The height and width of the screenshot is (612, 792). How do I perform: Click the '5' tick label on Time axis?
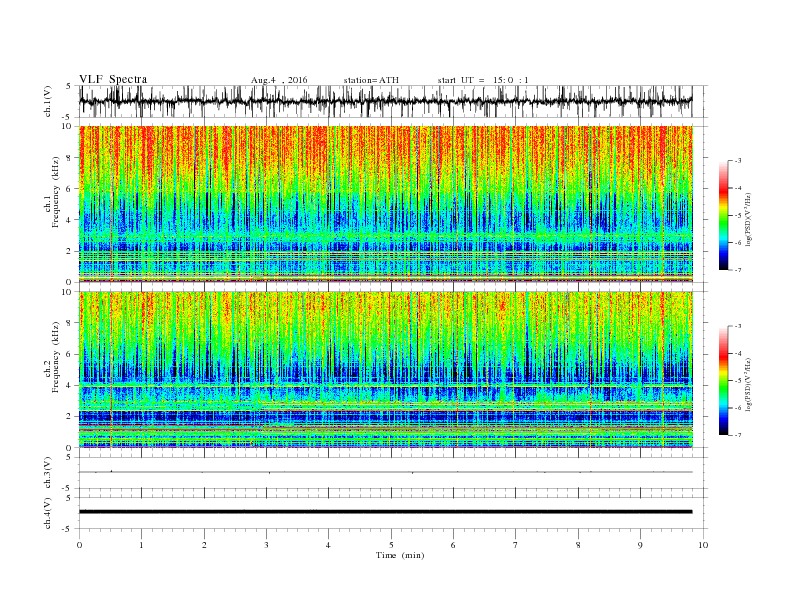pos(391,545)
